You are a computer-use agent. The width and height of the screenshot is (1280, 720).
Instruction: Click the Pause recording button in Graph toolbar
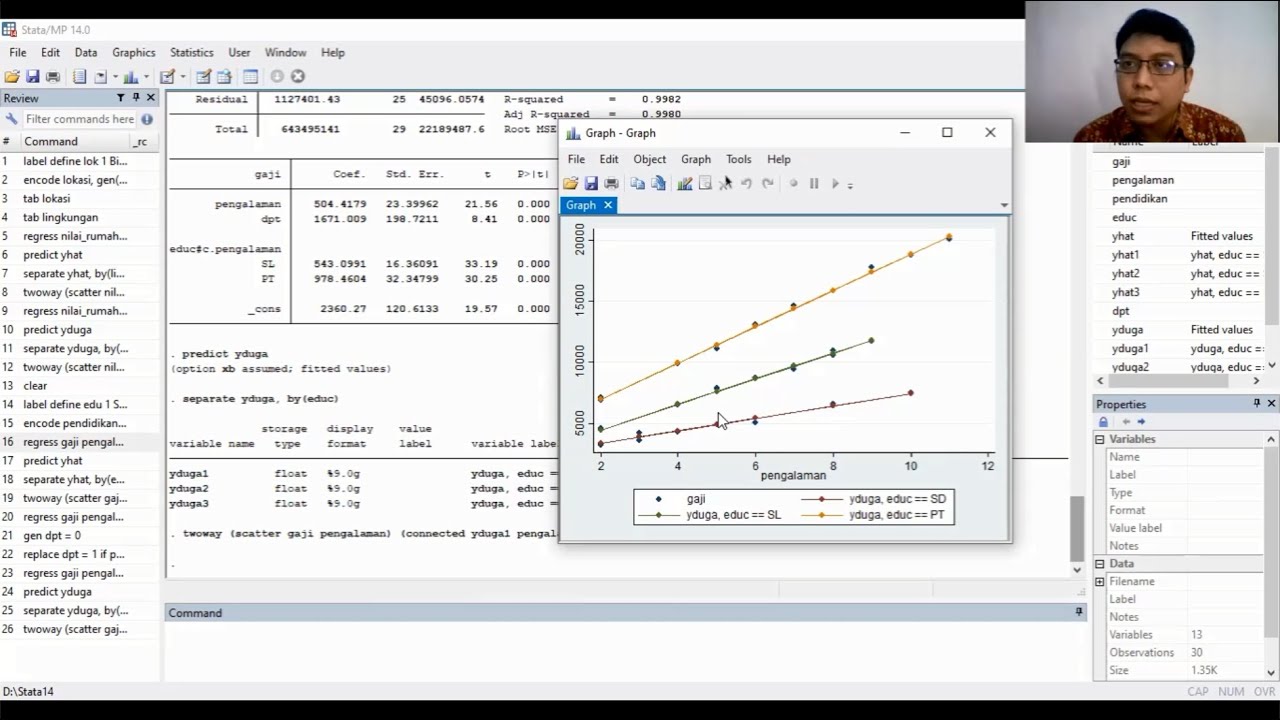[x=814, y=184]
